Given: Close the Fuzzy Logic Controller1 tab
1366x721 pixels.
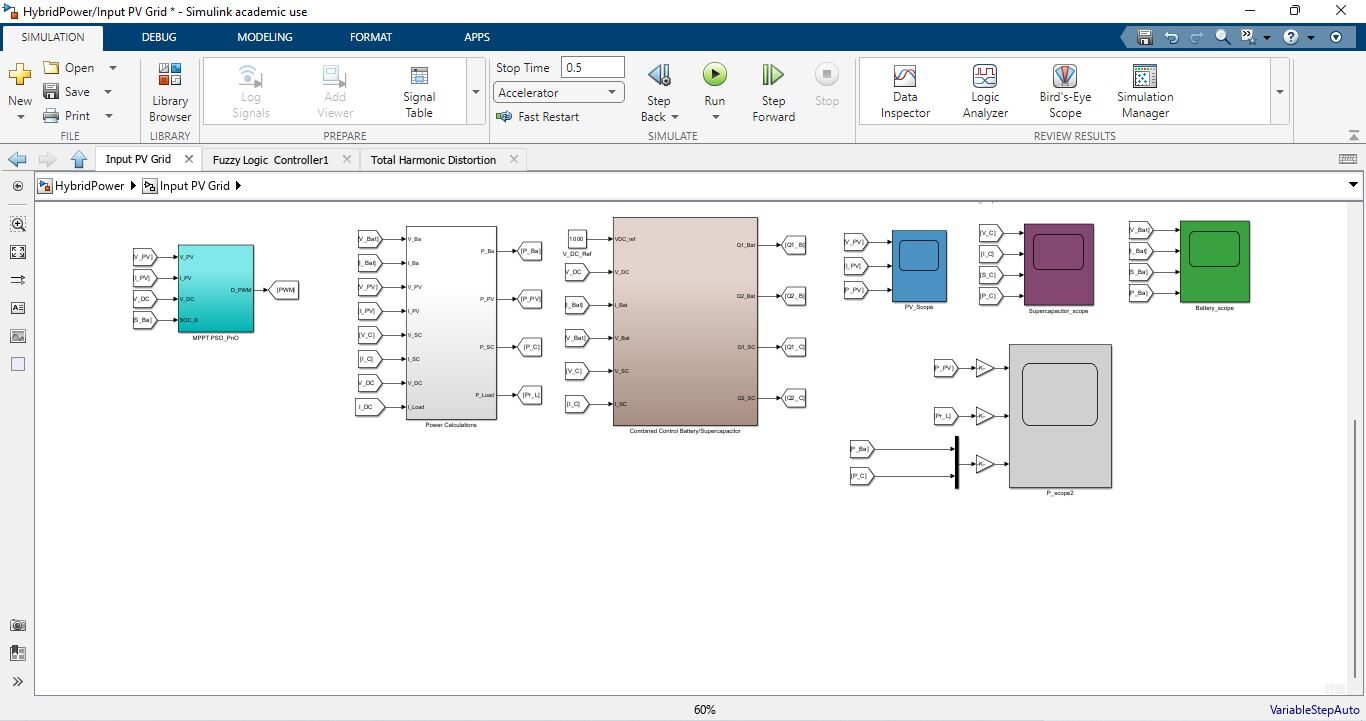Looking at the screenshot, I should click(x=347, y=159).
